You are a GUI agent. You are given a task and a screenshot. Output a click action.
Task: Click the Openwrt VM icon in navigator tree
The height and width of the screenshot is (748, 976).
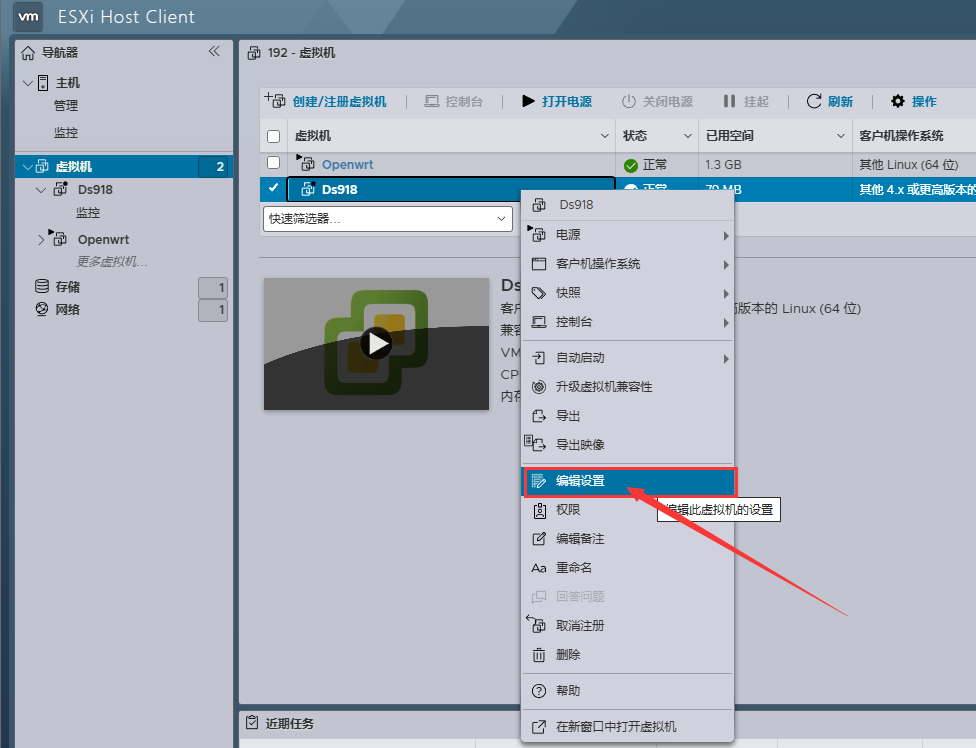pyautogui.click(x=58, y=238)
